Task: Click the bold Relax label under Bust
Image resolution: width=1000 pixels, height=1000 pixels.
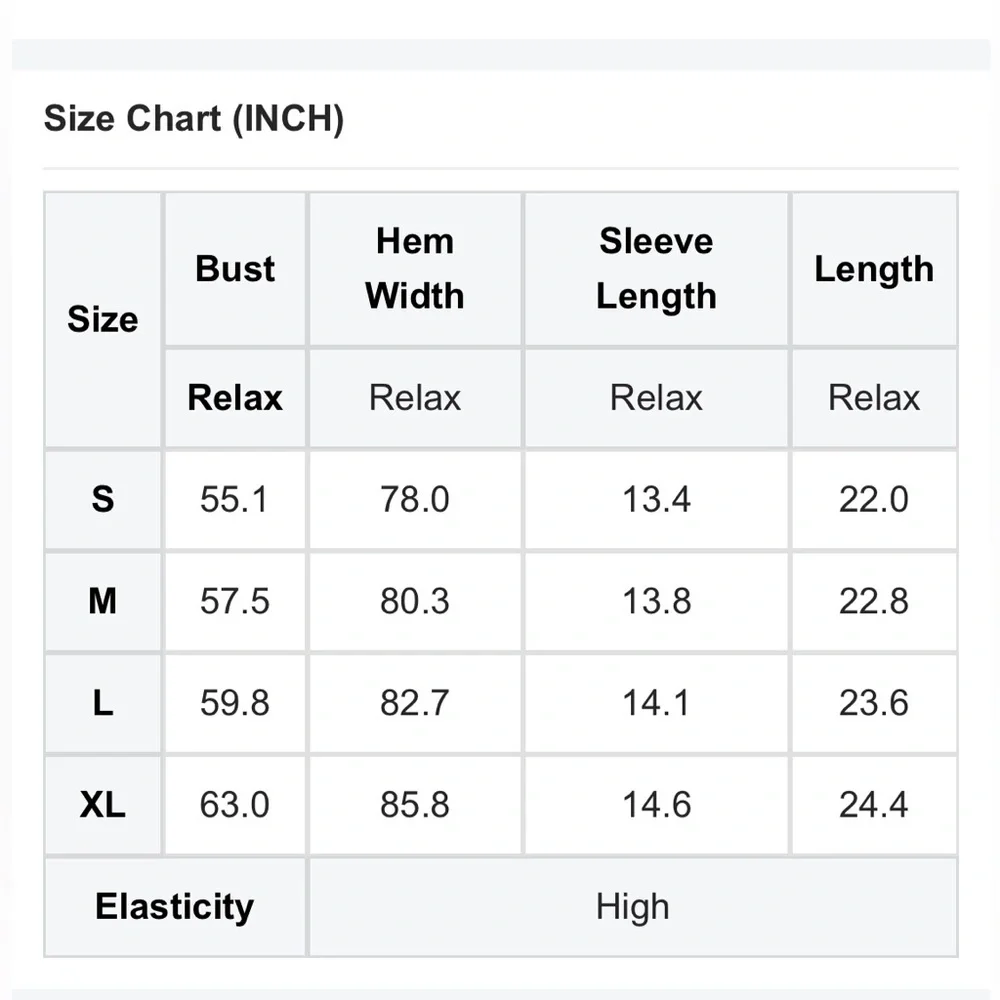Action: [x=235, y=398]
